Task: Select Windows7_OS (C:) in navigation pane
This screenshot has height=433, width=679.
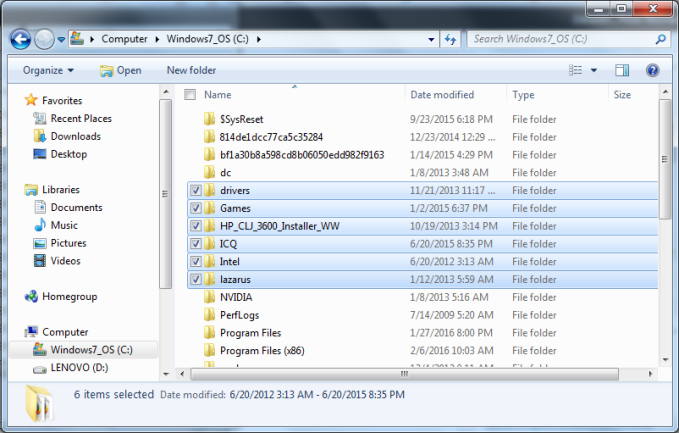Action: (x=91, y=349)
